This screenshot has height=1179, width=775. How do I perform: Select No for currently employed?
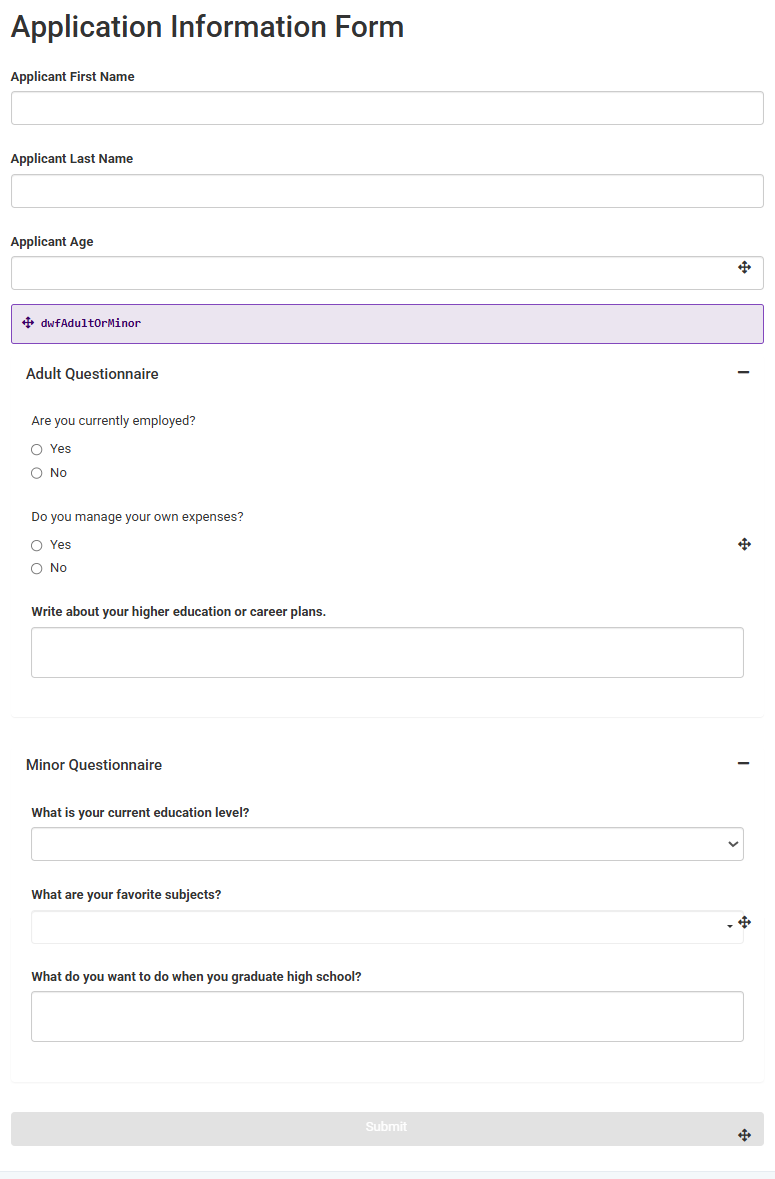pos(37,473)
